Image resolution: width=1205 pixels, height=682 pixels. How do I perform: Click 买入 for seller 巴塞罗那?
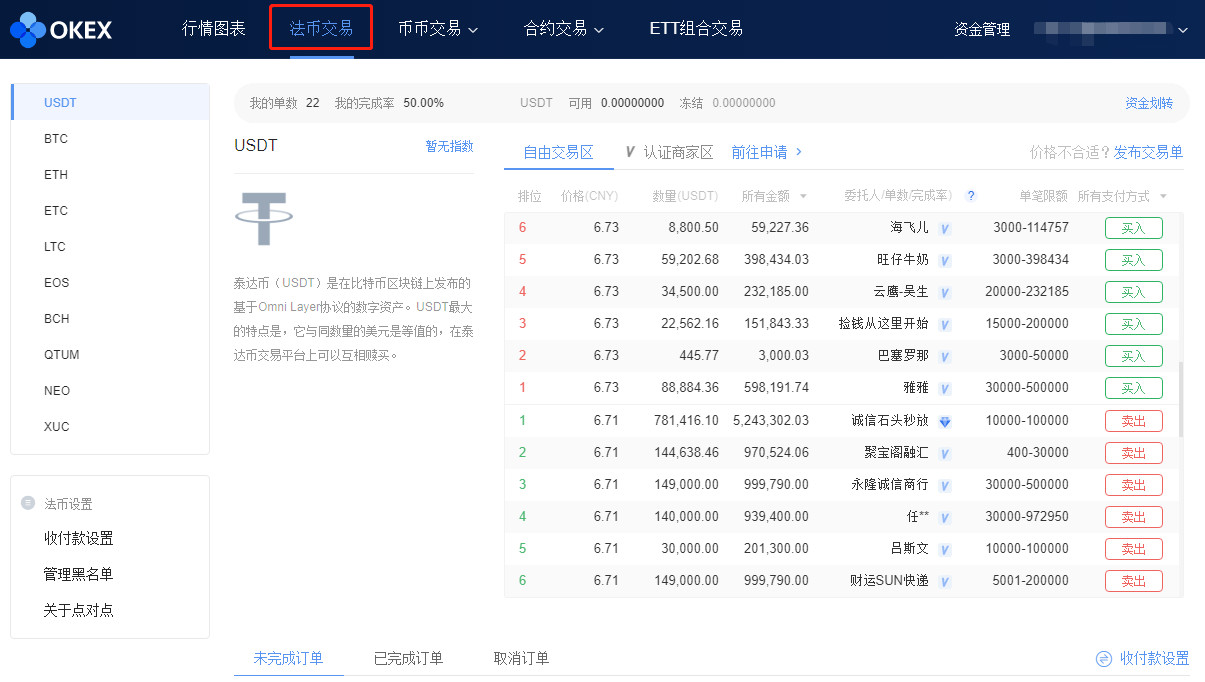pos(1133,356)
